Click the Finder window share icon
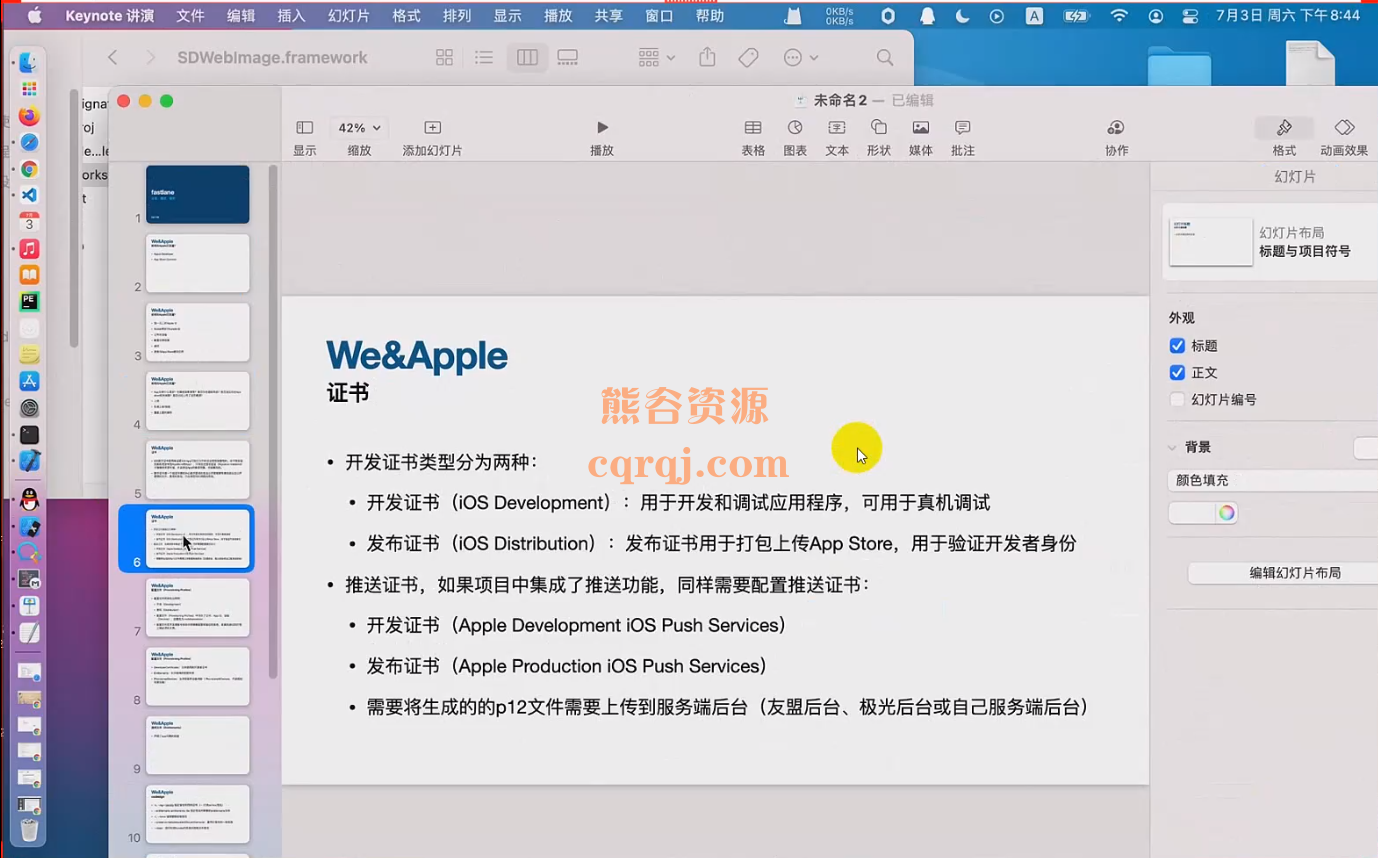 pyautogui.click(x=707, y=57)
